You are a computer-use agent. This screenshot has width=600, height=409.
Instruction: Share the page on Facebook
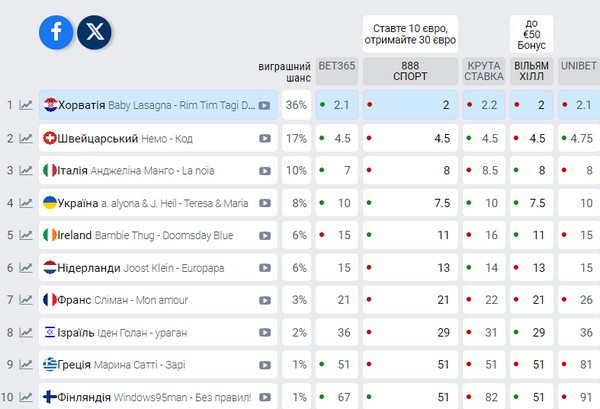point(56,32)
